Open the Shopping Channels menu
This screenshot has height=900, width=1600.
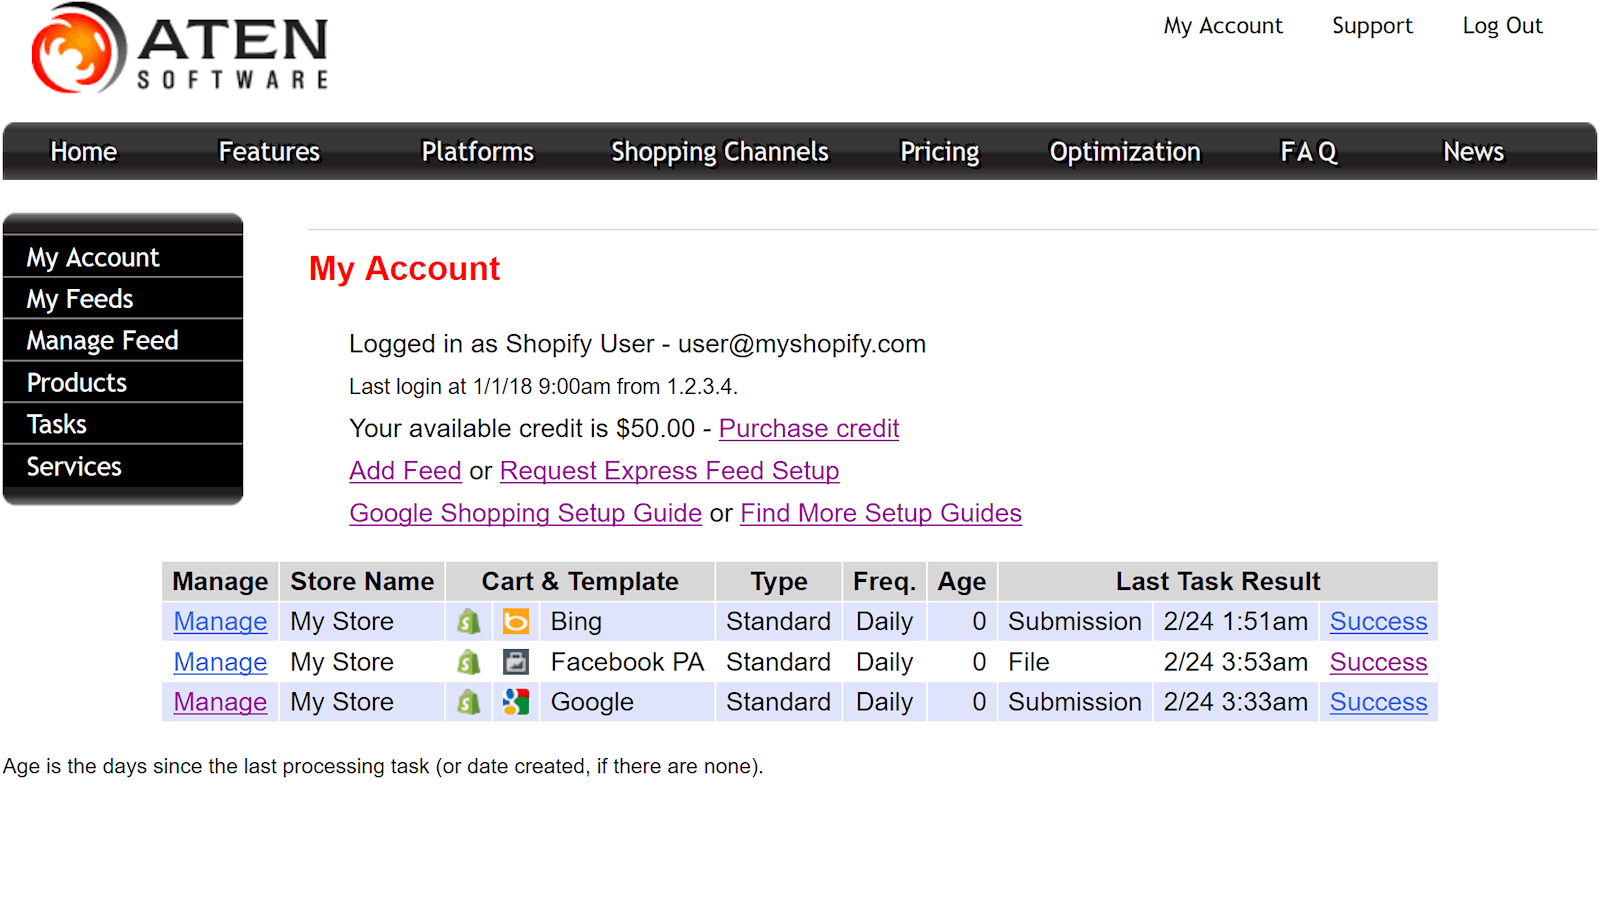[x=718, y=152]
